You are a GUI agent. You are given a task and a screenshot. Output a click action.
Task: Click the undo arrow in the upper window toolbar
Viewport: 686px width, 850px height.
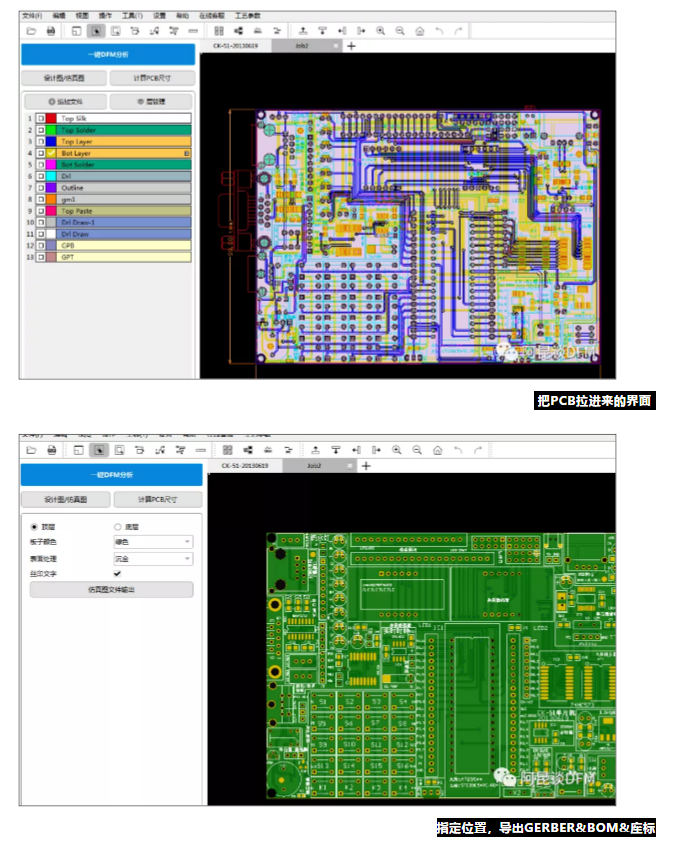(x=439, y=31)
